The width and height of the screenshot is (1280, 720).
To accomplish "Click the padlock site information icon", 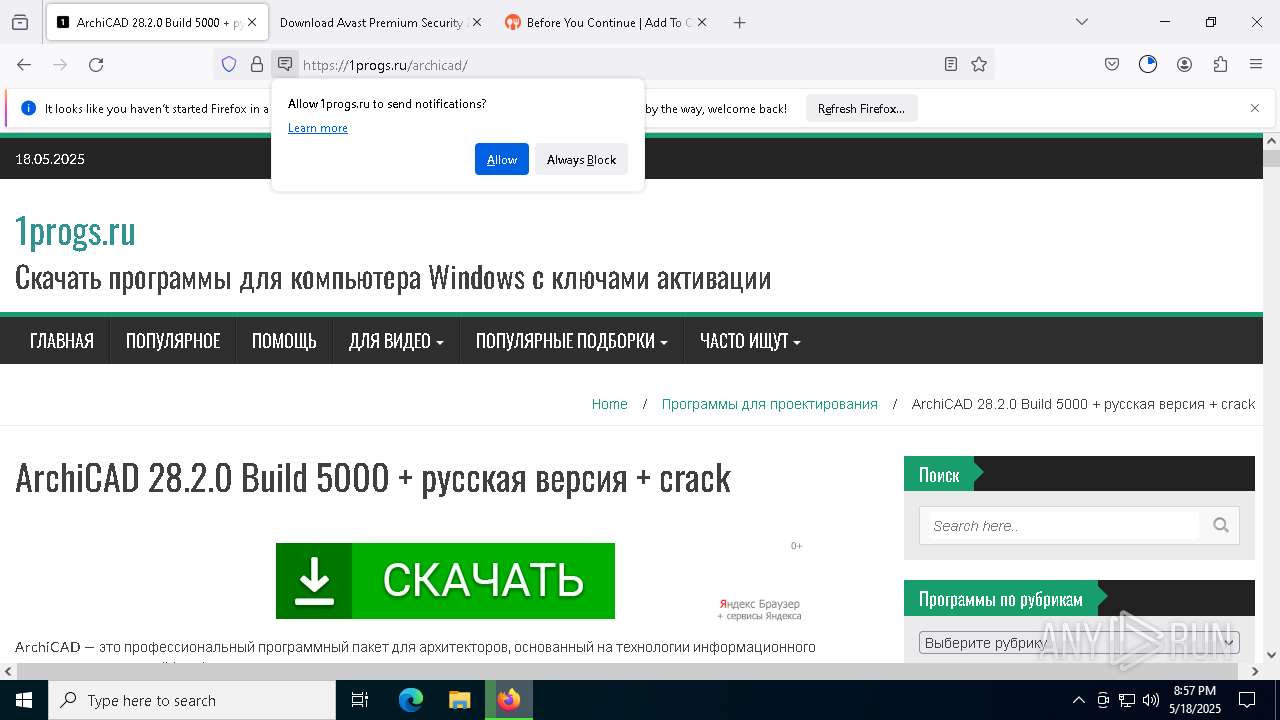I will pos(257,64).
